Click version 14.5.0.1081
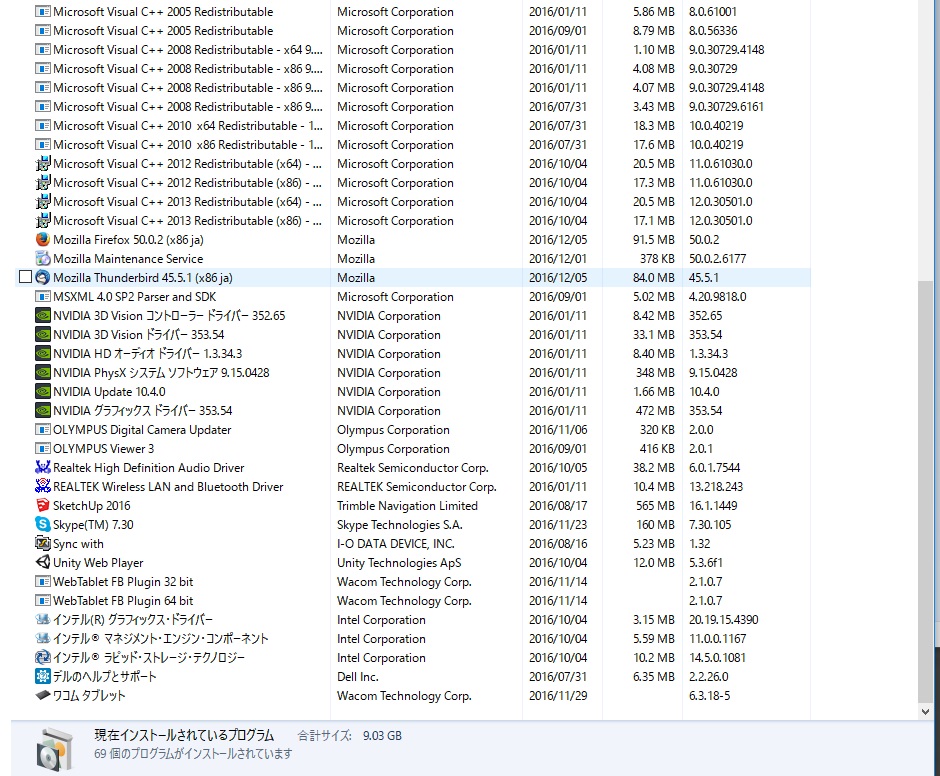Screen dimensions: 940x776 [x=717, y=657]
